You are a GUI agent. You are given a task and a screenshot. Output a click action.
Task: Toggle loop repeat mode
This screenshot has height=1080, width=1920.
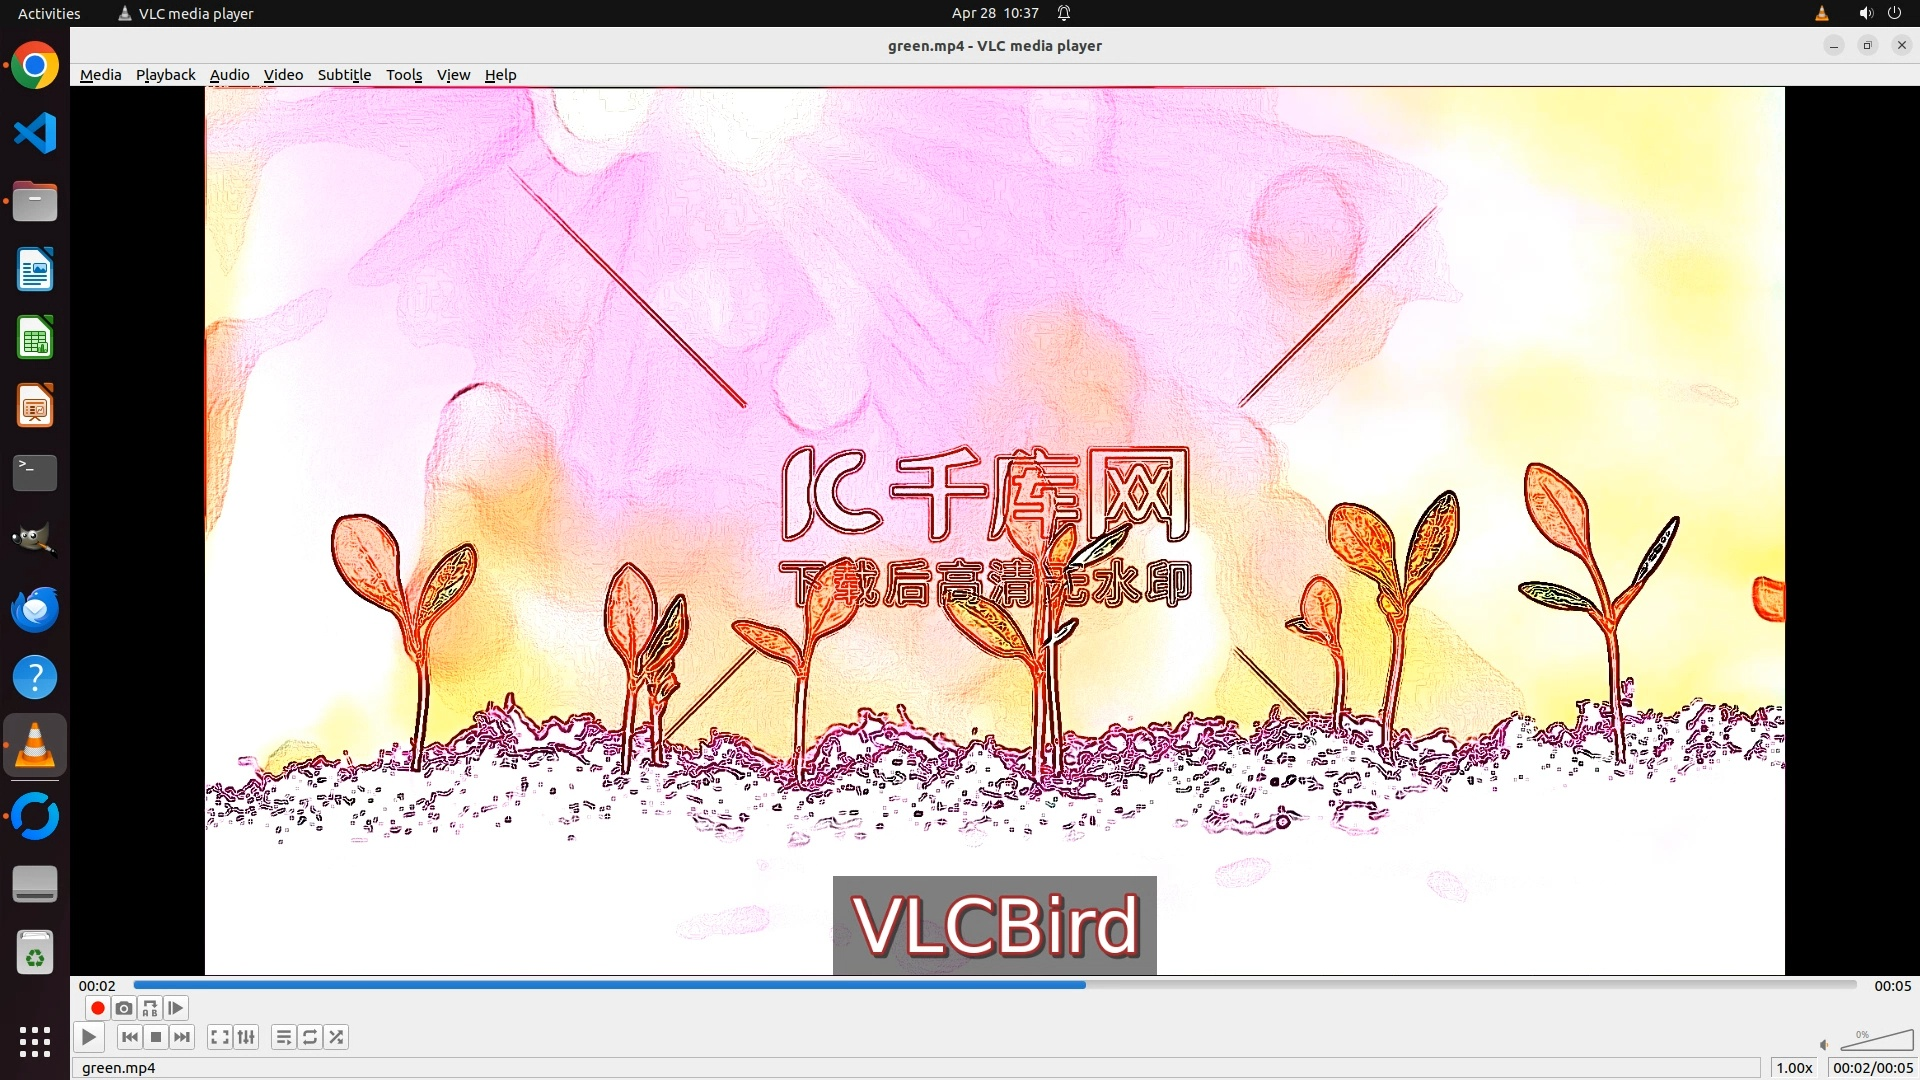coord(310,1037)
